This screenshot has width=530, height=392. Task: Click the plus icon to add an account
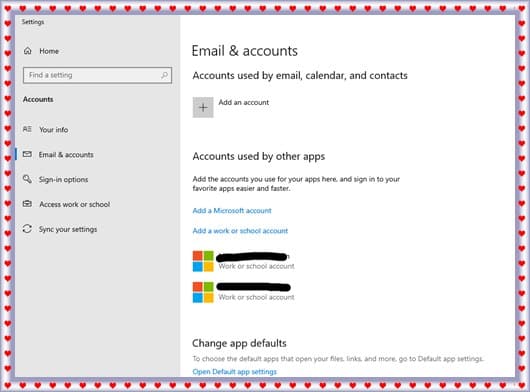pos(203,107)
